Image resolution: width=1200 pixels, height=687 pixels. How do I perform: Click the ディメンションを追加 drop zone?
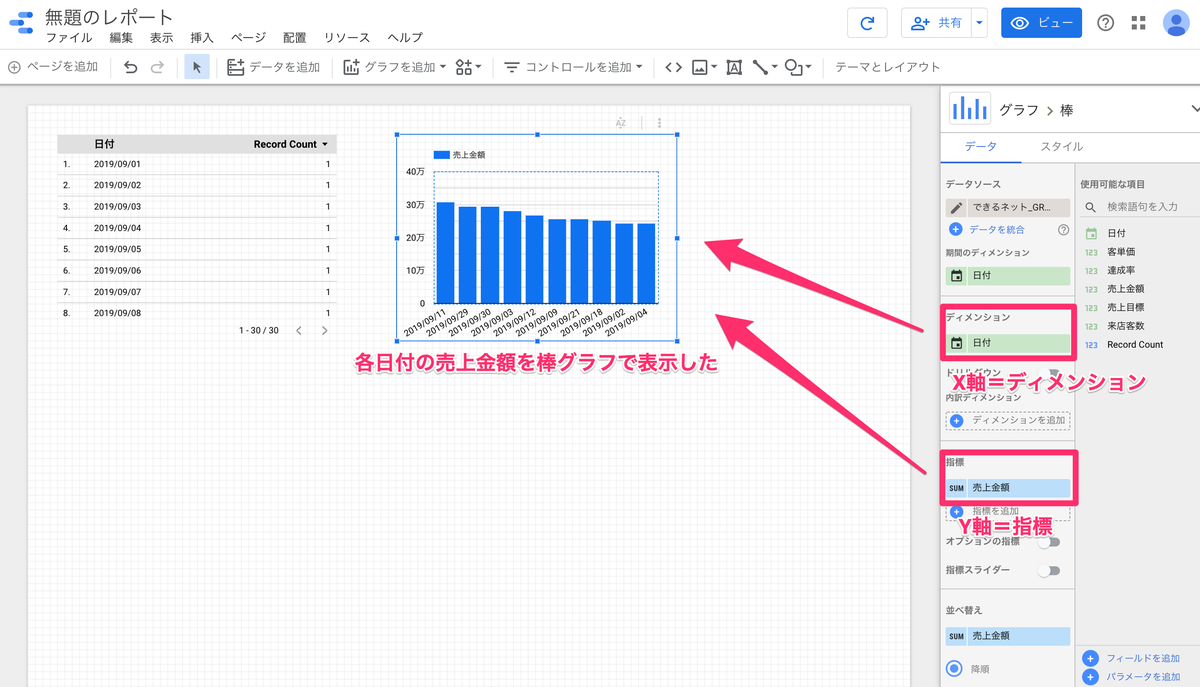(1008, 421)
